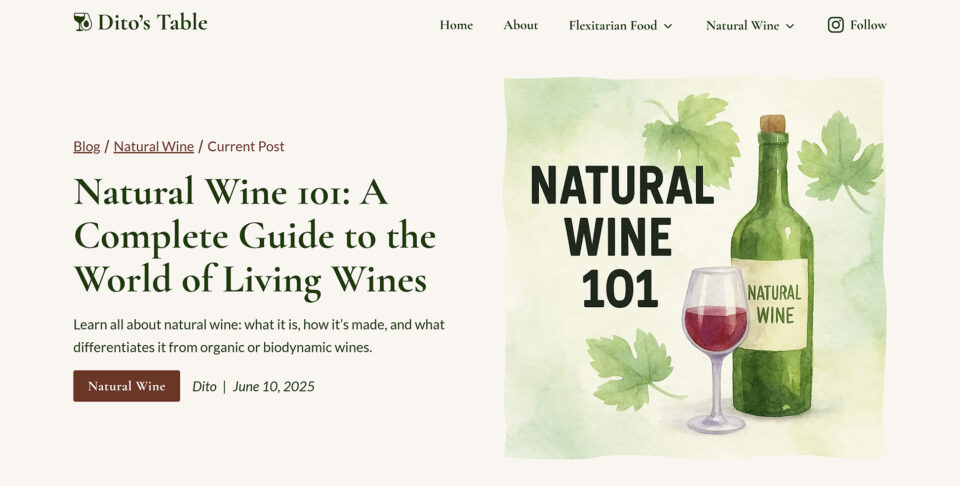Click the Natural Wine category button

[x=127, y=386]
